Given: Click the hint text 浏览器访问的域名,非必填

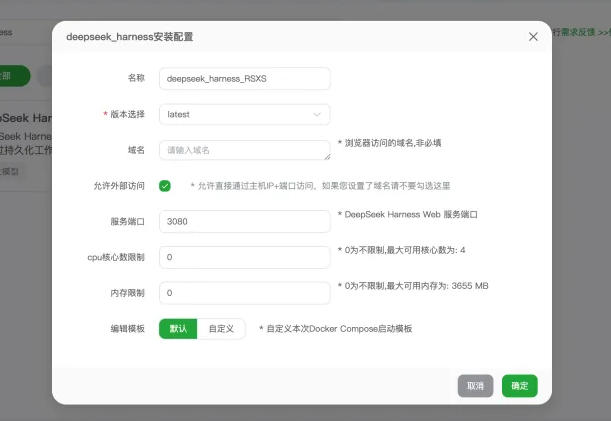Looking at the screenshot, I should point(390,143).
